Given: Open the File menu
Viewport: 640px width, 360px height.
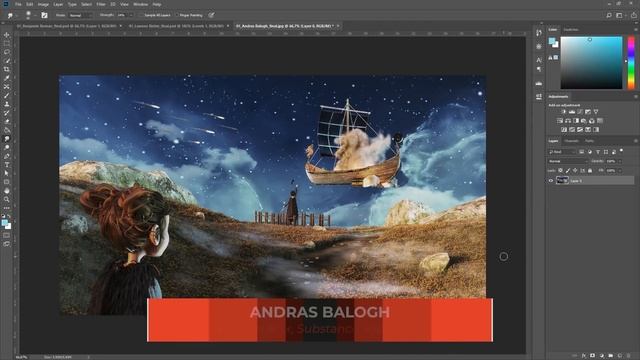Looking at the screenshot, I should point(18,4).
